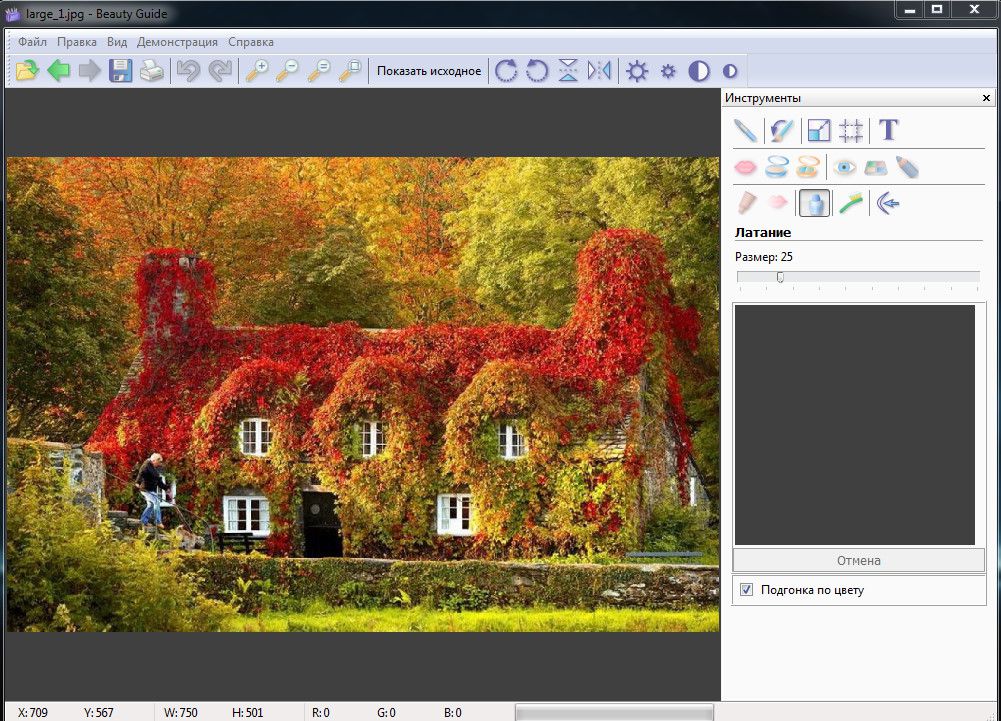The height and width of the screenshot is (721, 1001).
Task: Select the Text tool
Action: point(888,130)
